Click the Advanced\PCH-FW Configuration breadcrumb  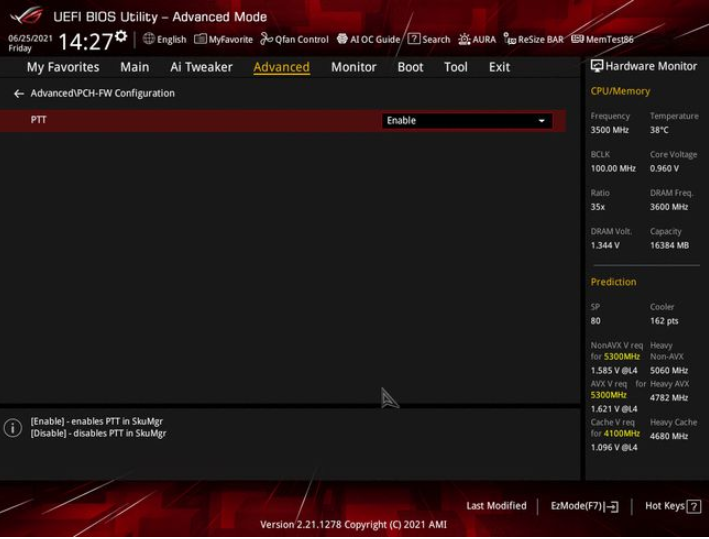click(103, 93)
